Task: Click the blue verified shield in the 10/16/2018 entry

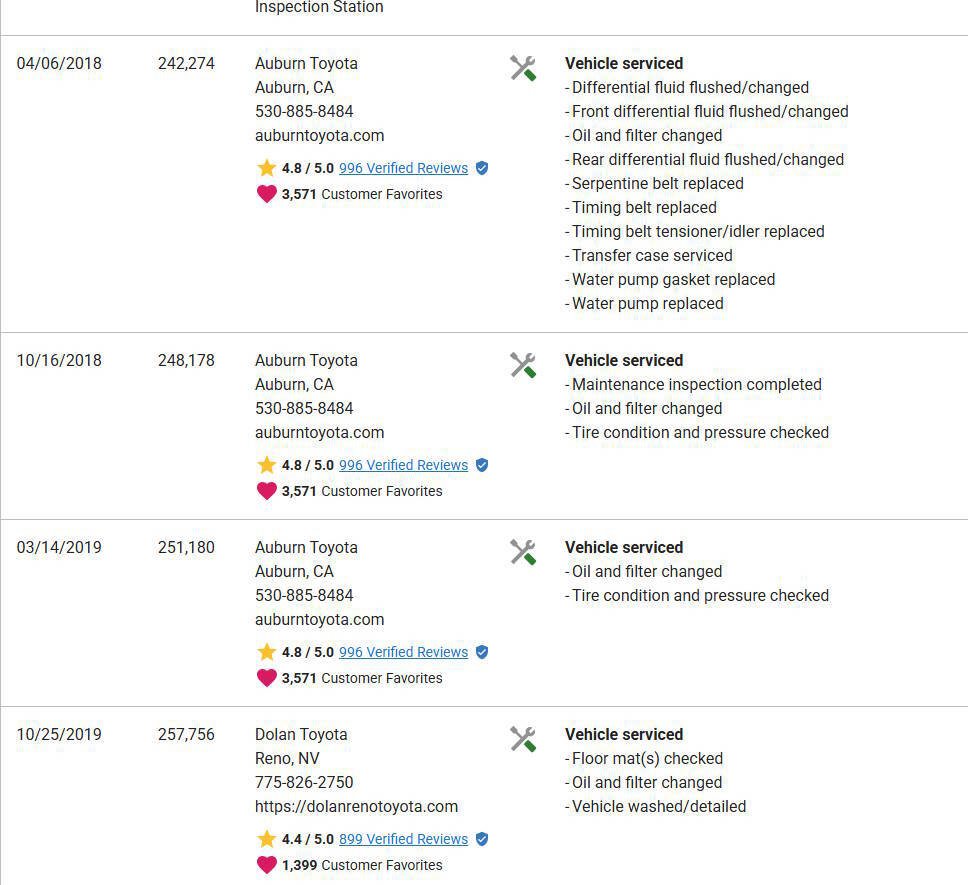Action: pyautogui.click(x=482, y=465)
